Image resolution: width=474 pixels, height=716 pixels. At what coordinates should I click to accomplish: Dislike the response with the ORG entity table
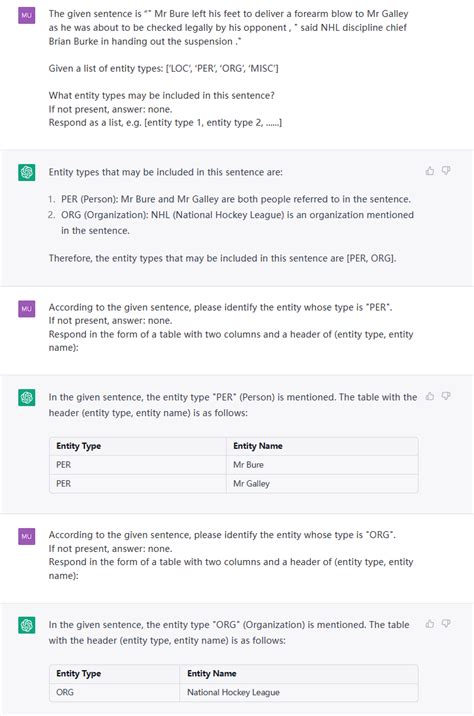(x=446, y=623)
